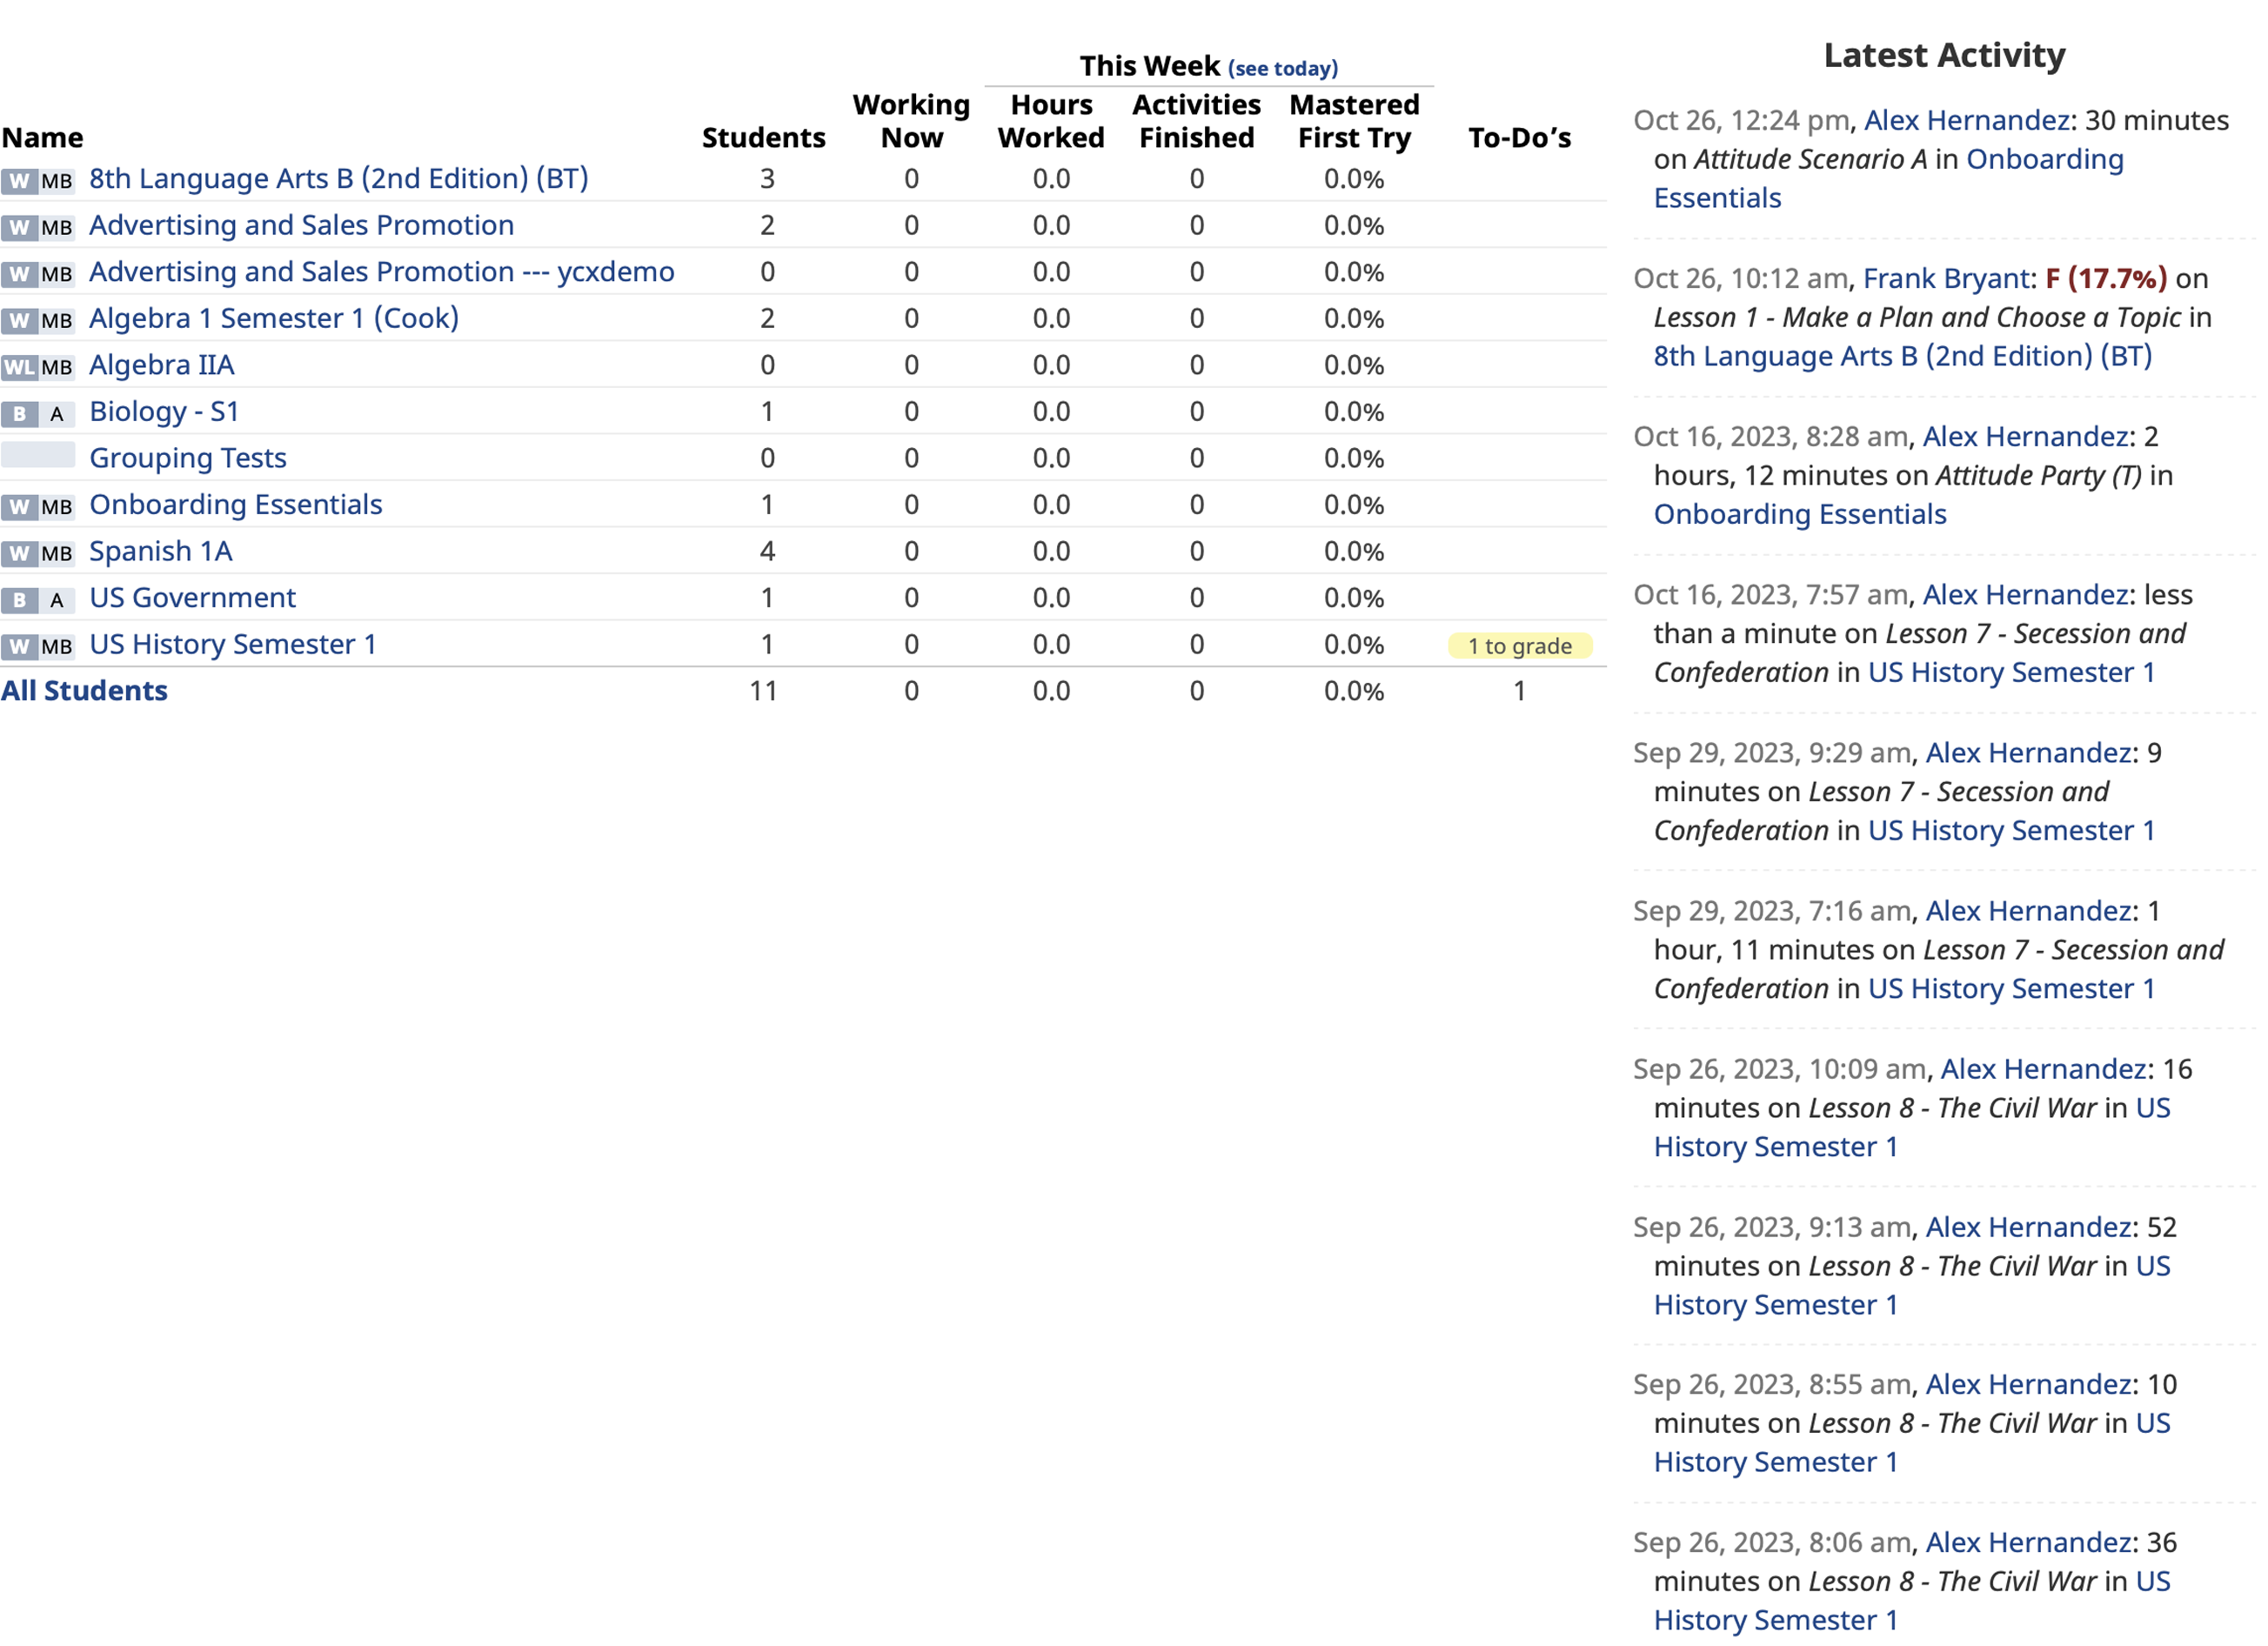Open Alex Hernandez in Sep 29, 9:29 am entry
The height and width of the screenshot is (1646, 2268).
click(x=2029, y=753)
